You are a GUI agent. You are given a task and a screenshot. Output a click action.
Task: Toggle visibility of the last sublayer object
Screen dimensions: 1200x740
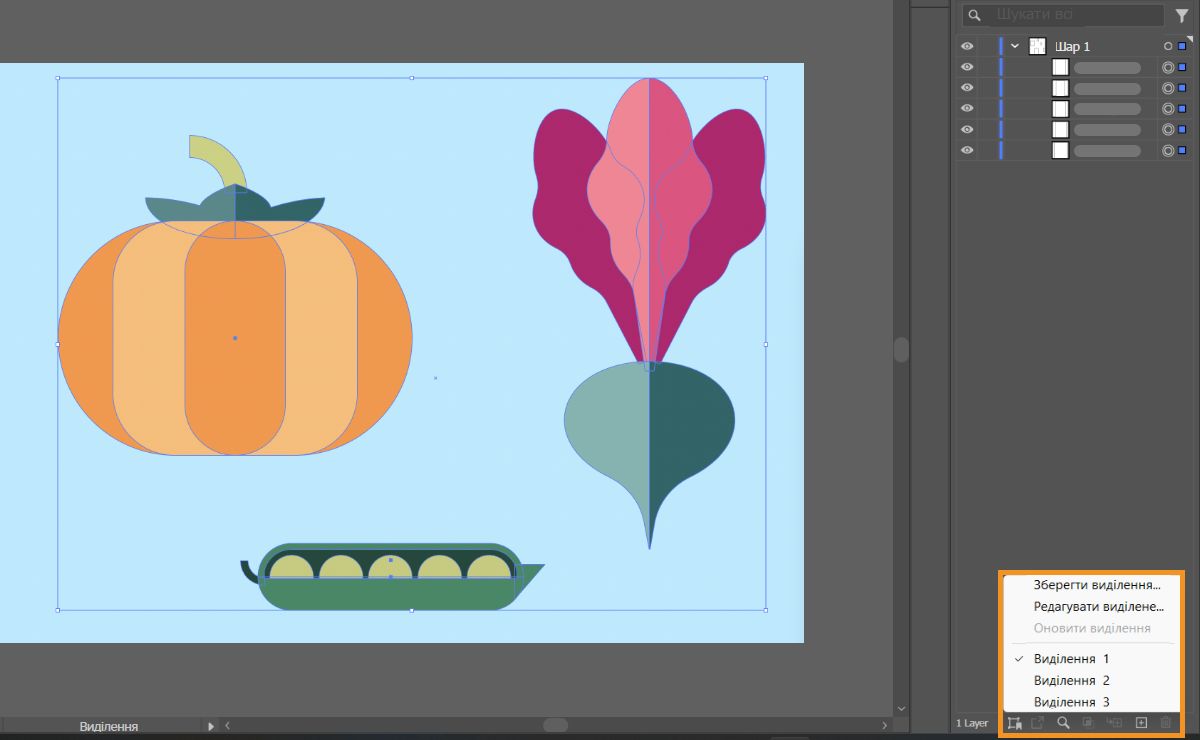click(x=966, y=151)
